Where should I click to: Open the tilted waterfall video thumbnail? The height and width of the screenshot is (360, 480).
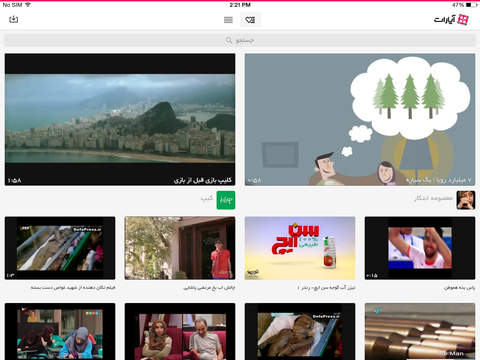click(60, 248)
